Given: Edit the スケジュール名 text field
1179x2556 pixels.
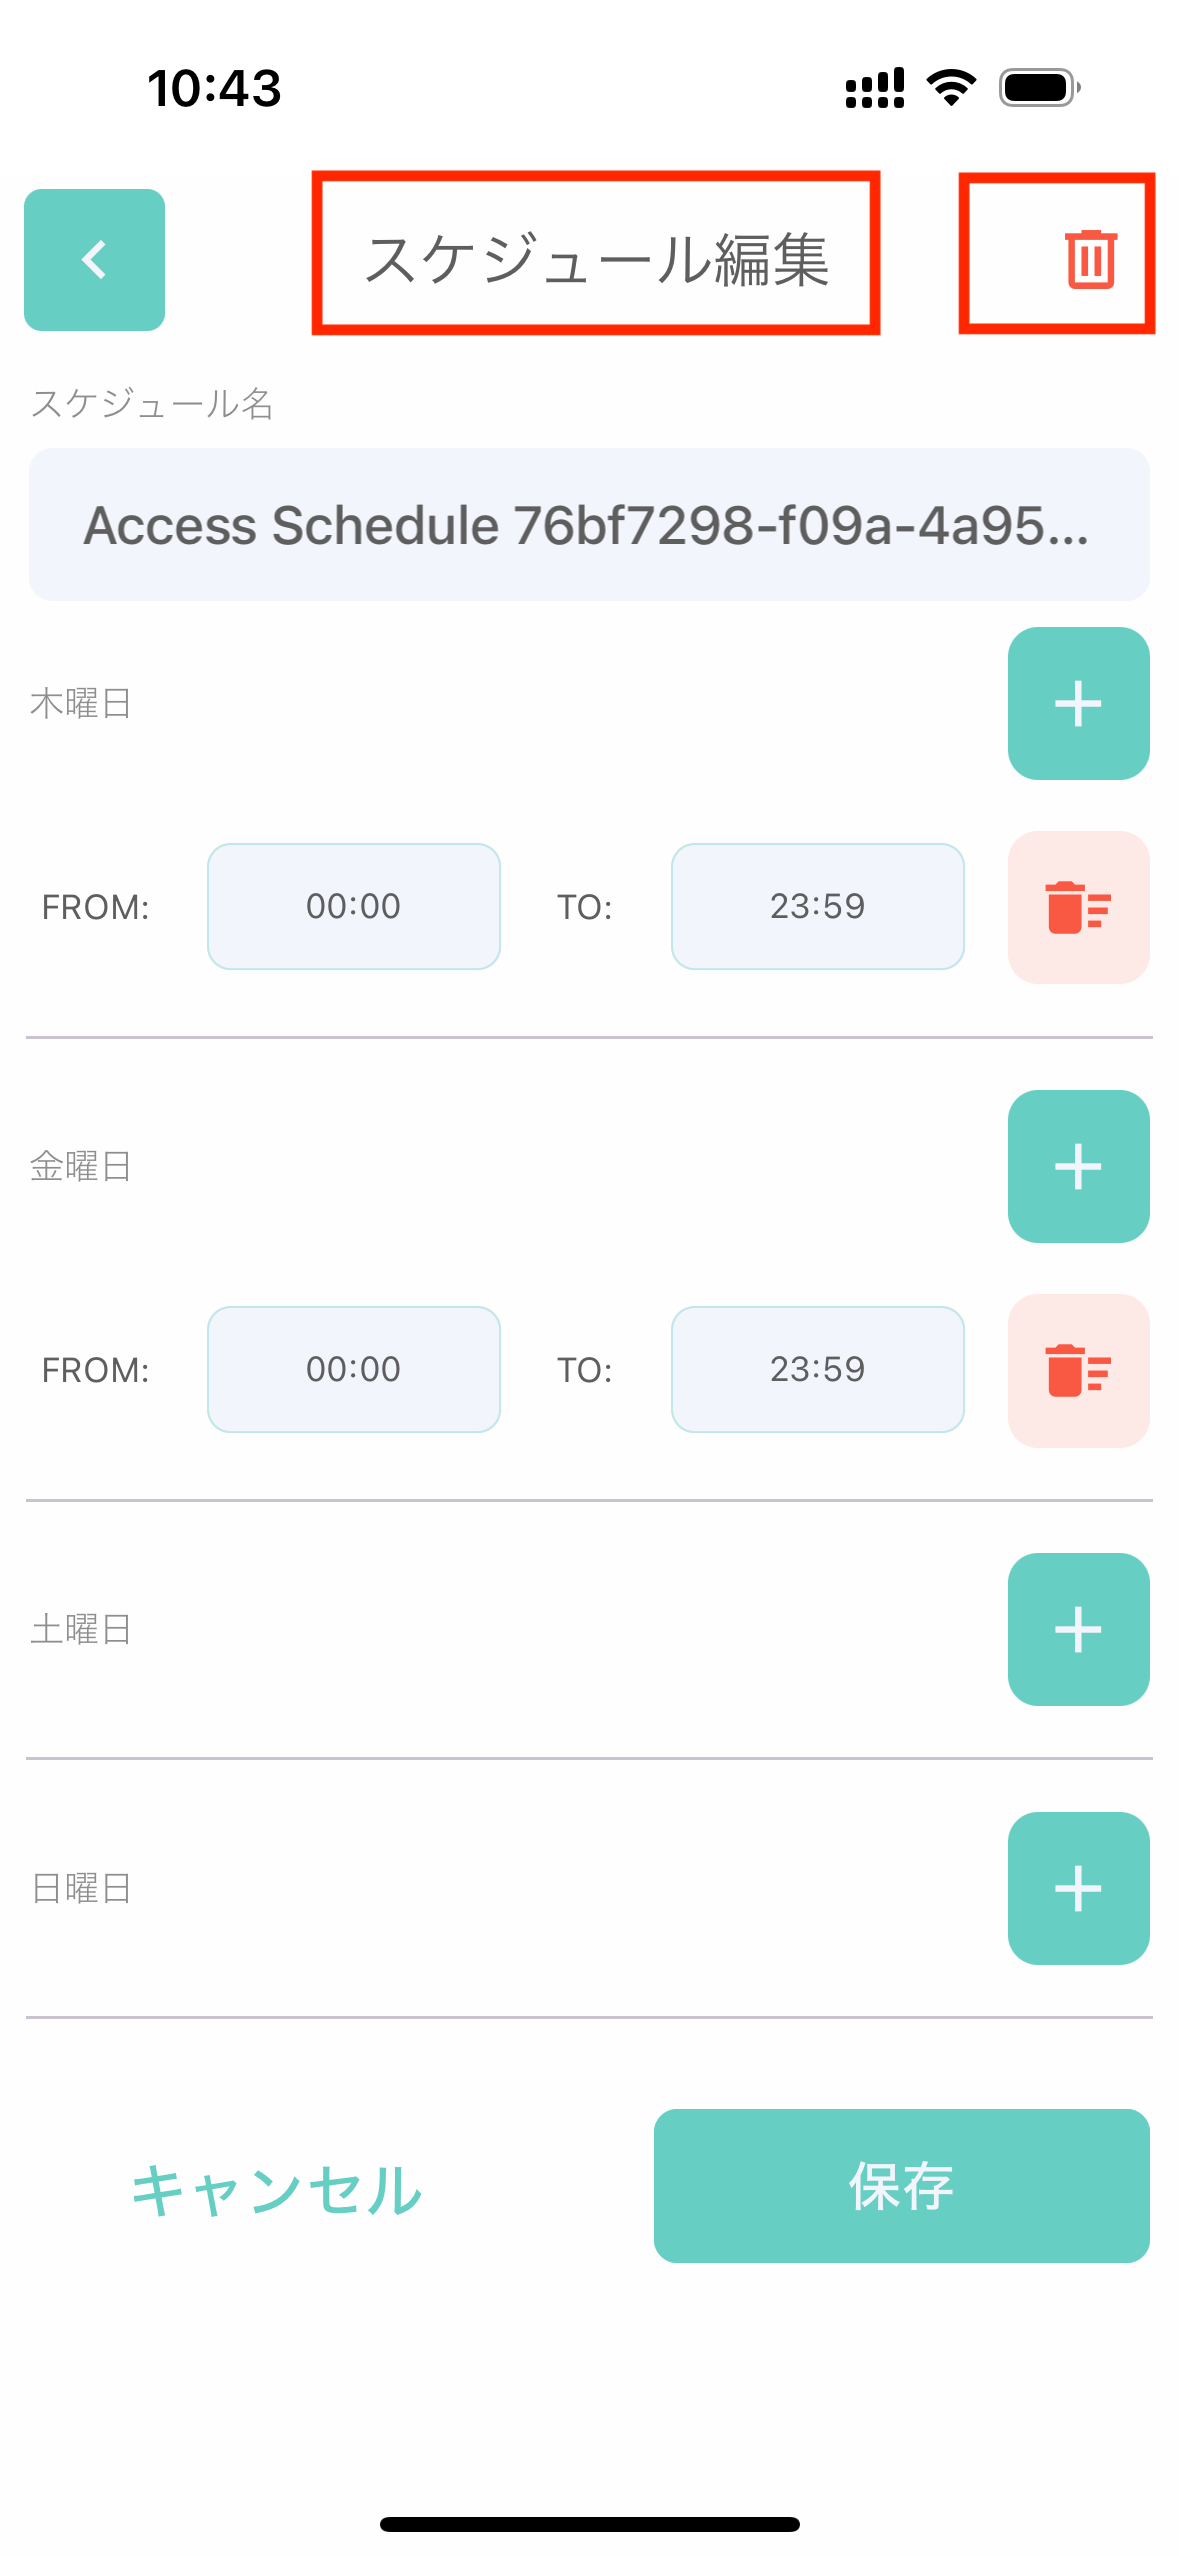Looking at the screenshot, I should [x=589, y=525].
